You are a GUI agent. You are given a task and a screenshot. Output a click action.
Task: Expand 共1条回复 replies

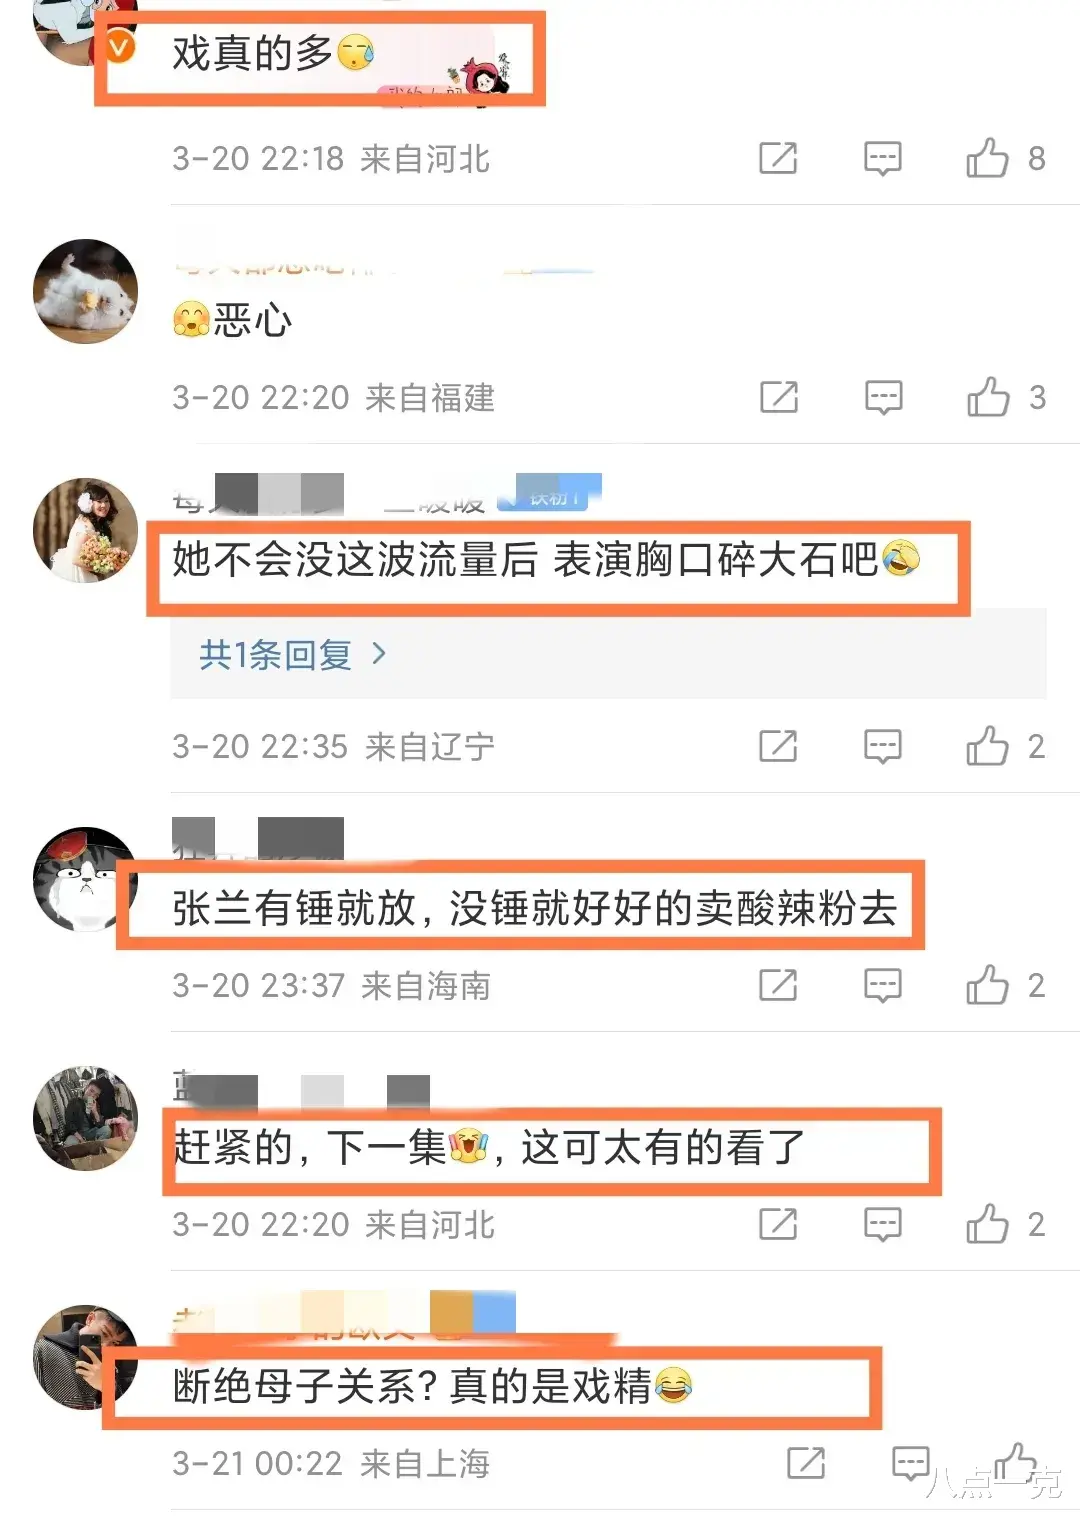click(x=293, y=655)
